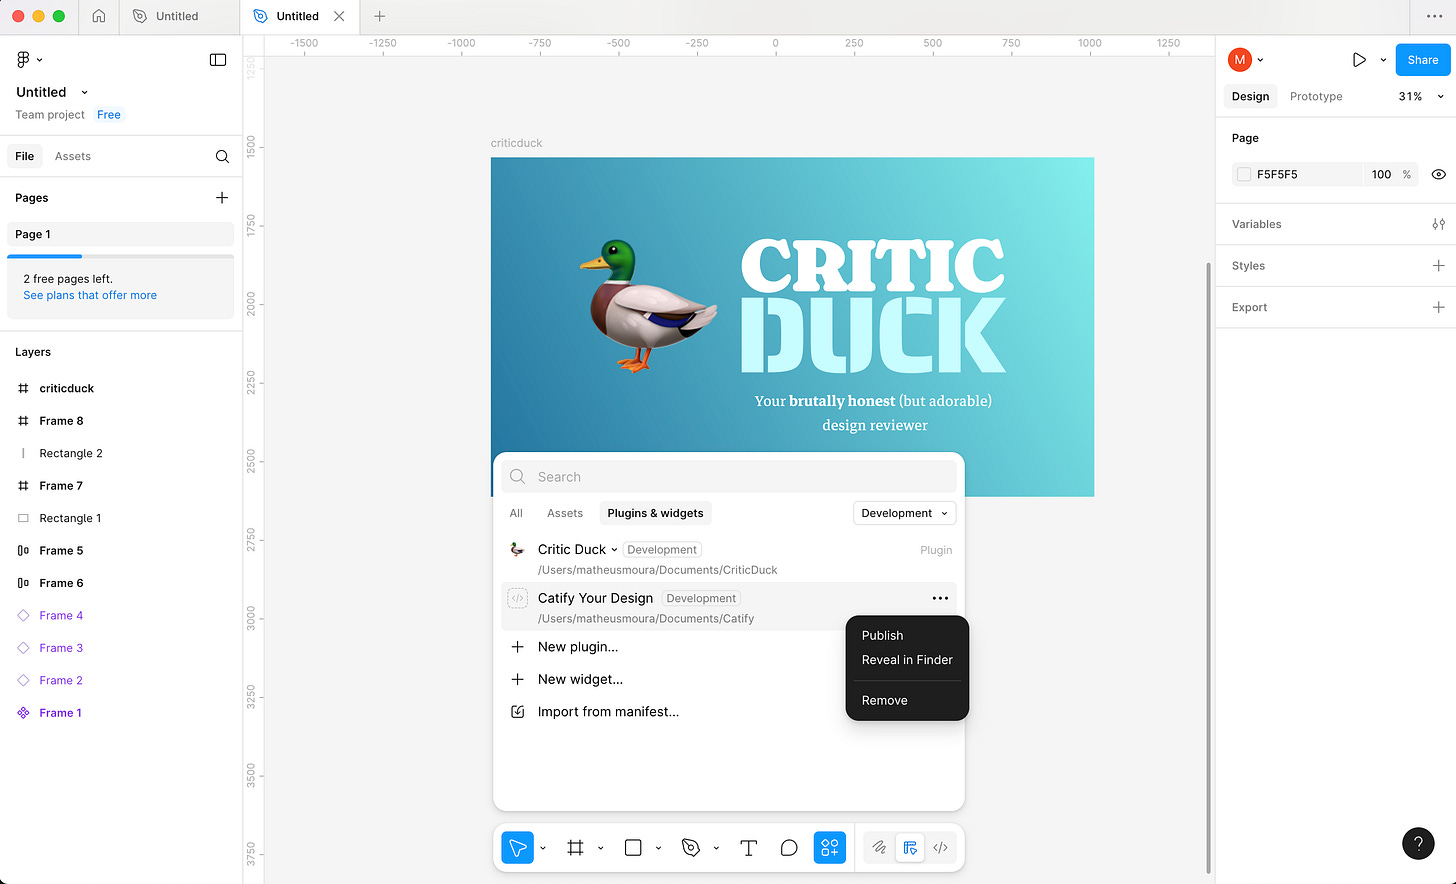Viewport: 1456px width, 884px height.
Task: Click the plugin Search field
Action: pyautogui.click(x=729, y=477)
